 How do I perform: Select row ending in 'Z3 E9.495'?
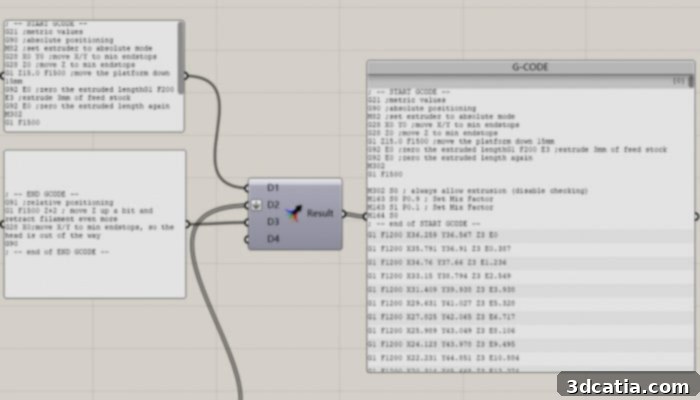[x=530, y=344]
